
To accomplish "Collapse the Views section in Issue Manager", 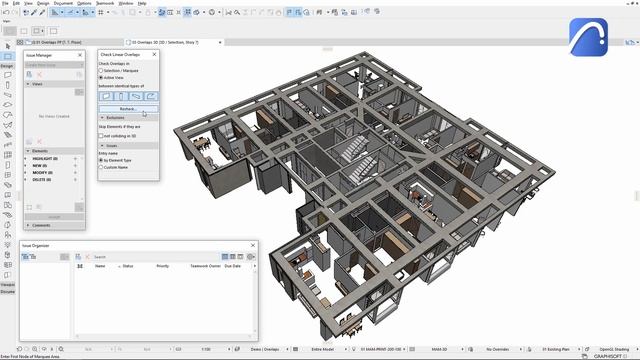I will (x=28, y=84).
